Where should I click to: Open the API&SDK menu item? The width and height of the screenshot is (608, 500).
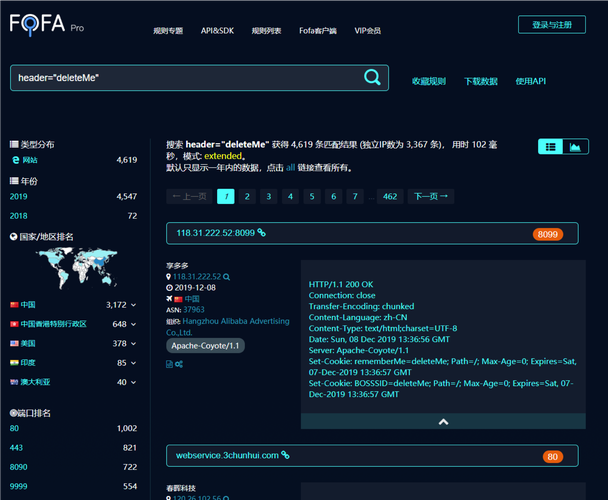[217, 31]
